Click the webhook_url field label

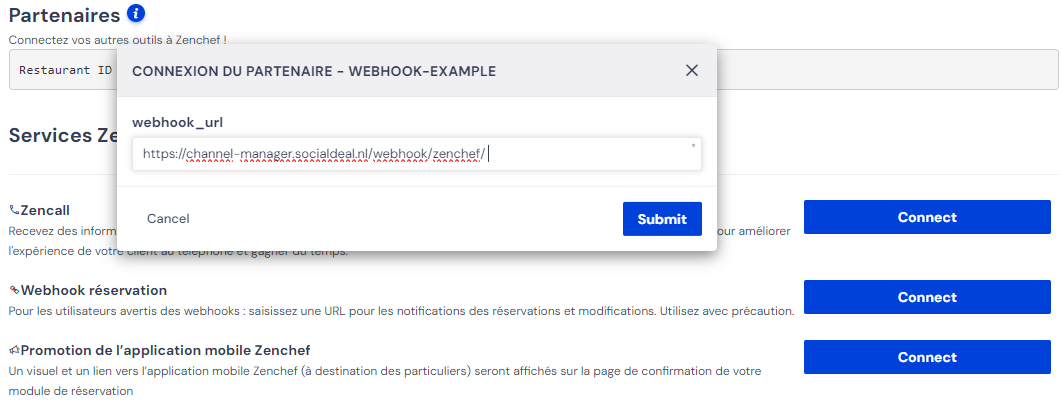pyautogui.click(x=177, y=123)
